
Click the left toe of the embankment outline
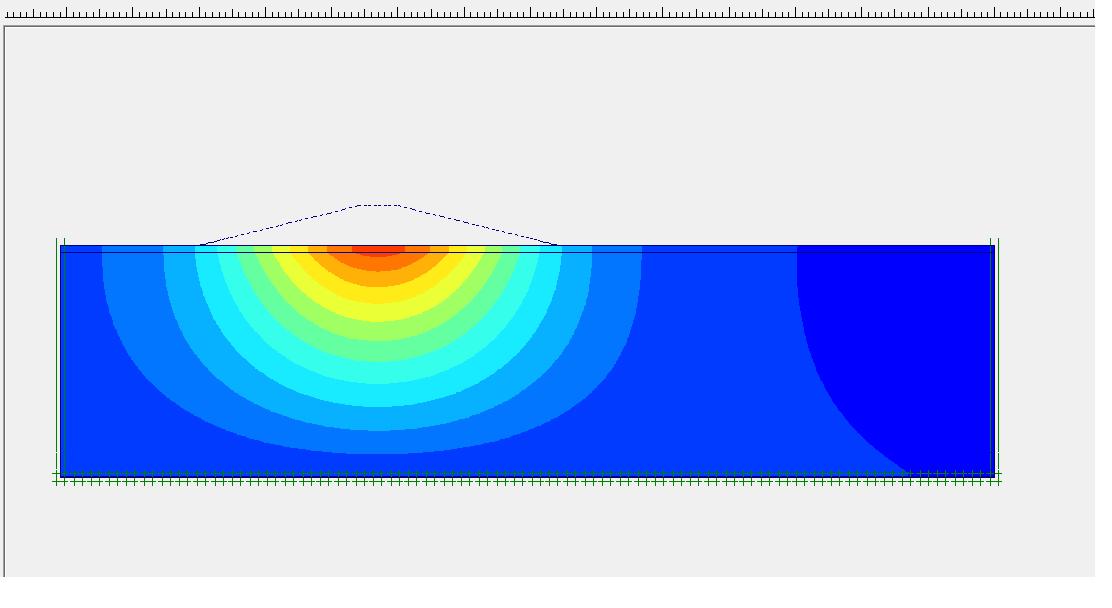tap(201, 244)
